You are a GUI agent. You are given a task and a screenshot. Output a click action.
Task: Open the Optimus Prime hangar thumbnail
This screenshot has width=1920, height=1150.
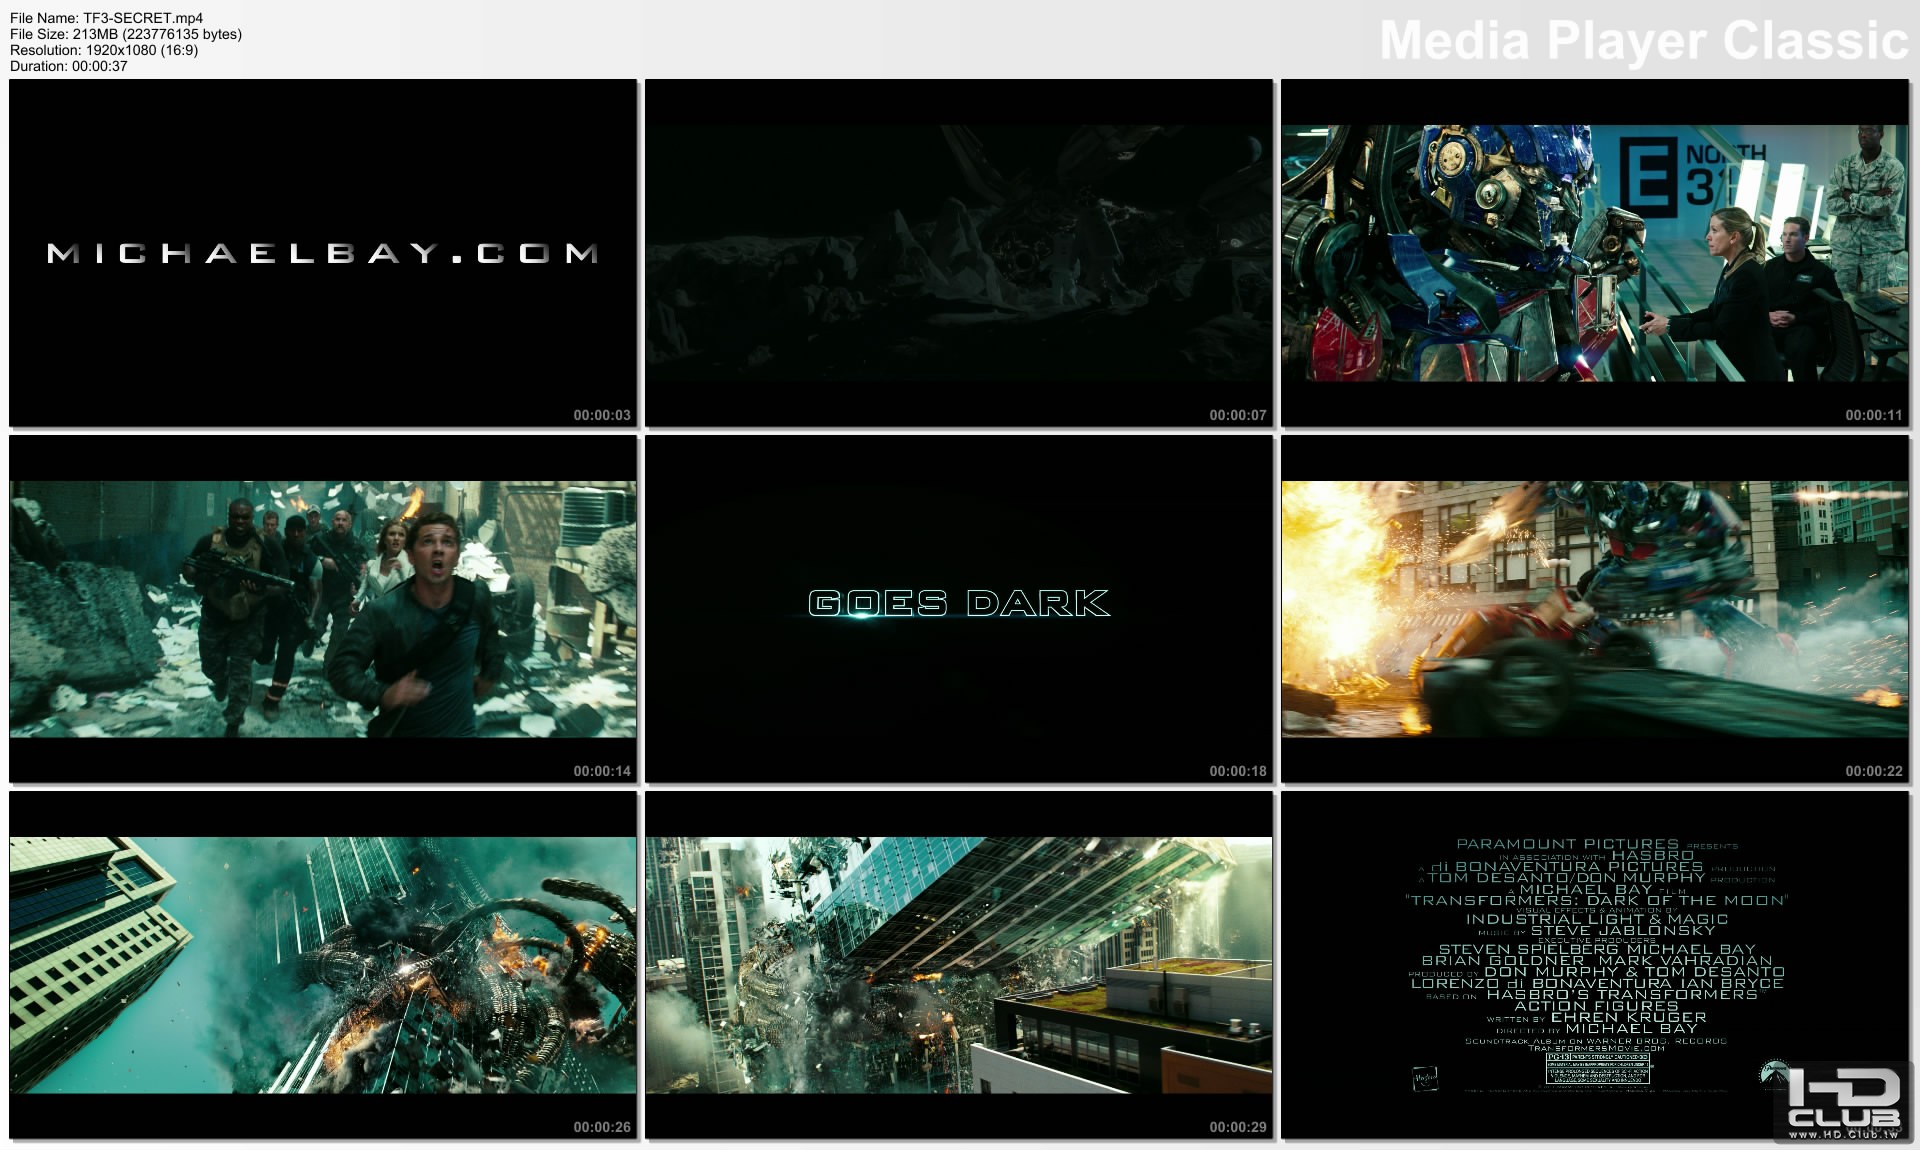pyautogui.click(x=1594, y=252)
